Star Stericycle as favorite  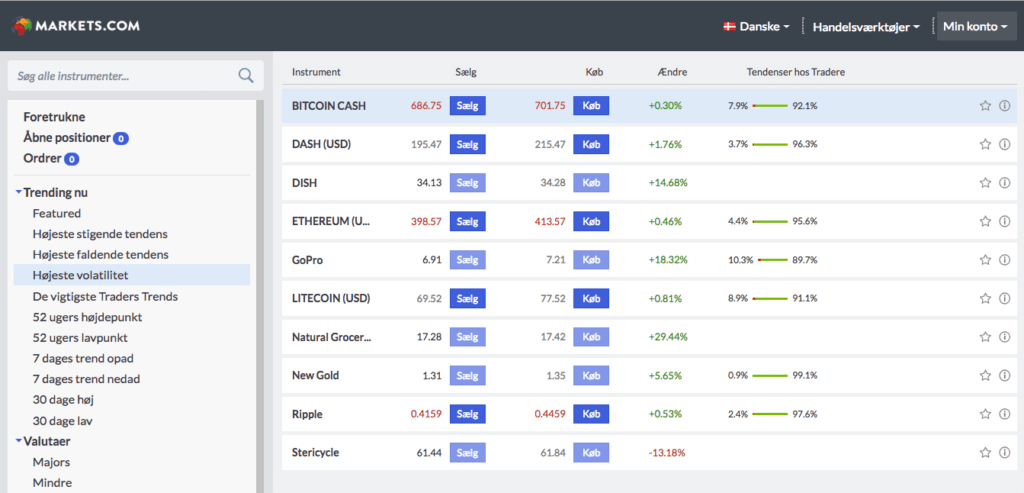click(985, 453)
